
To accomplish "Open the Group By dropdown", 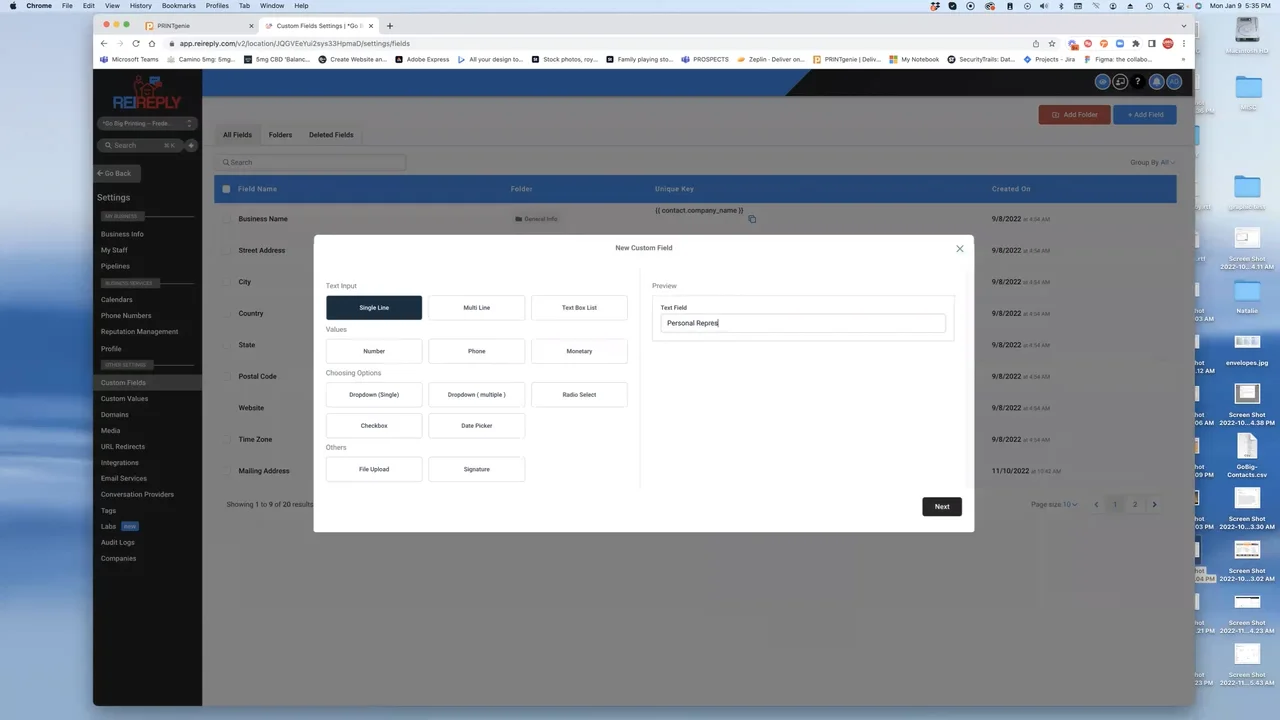I will point(1153,162).
